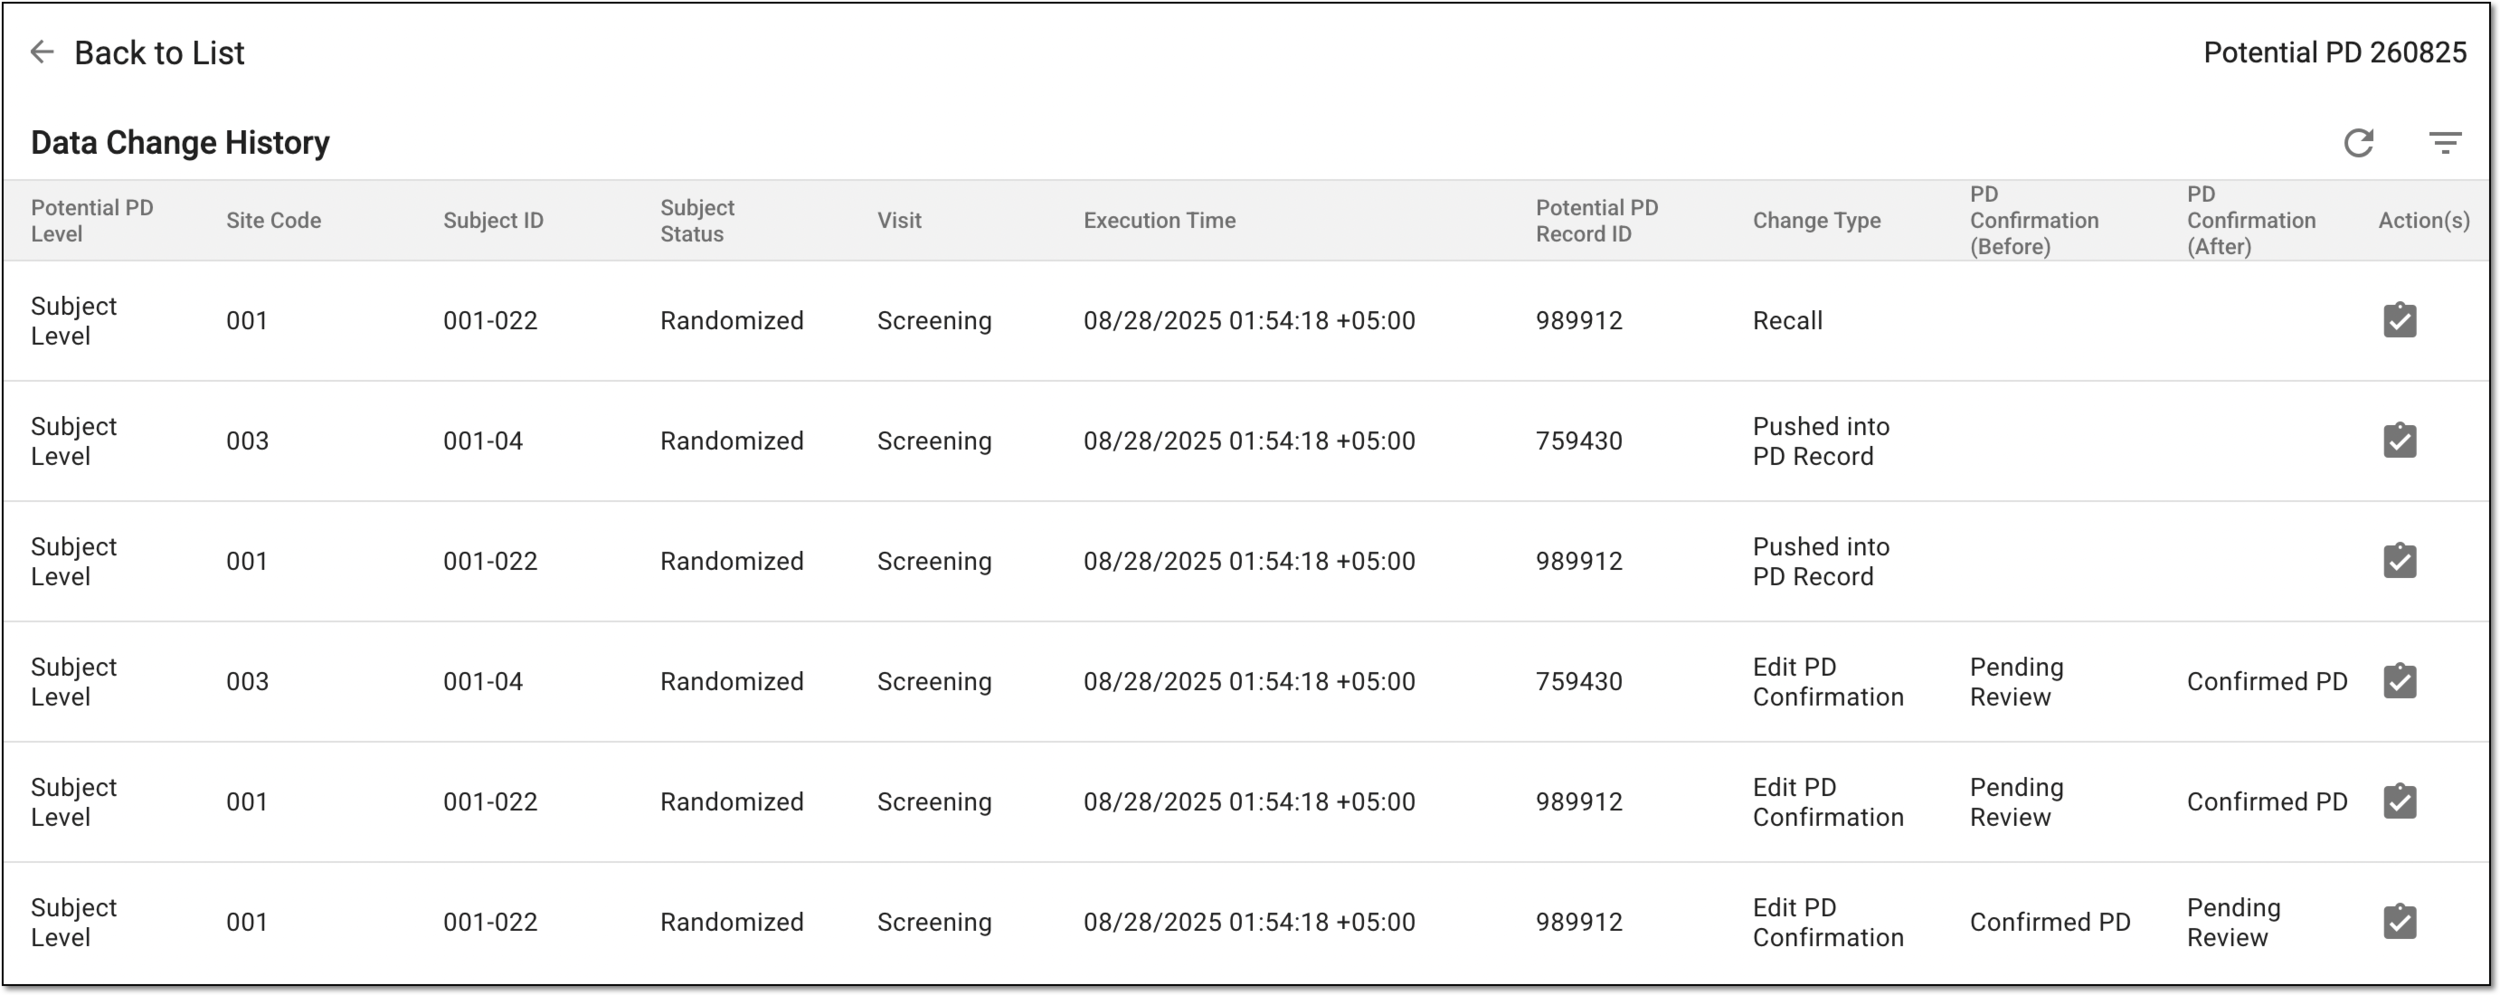
Task: Click the Execution Time column header
Action: (x=1159, y=220)
